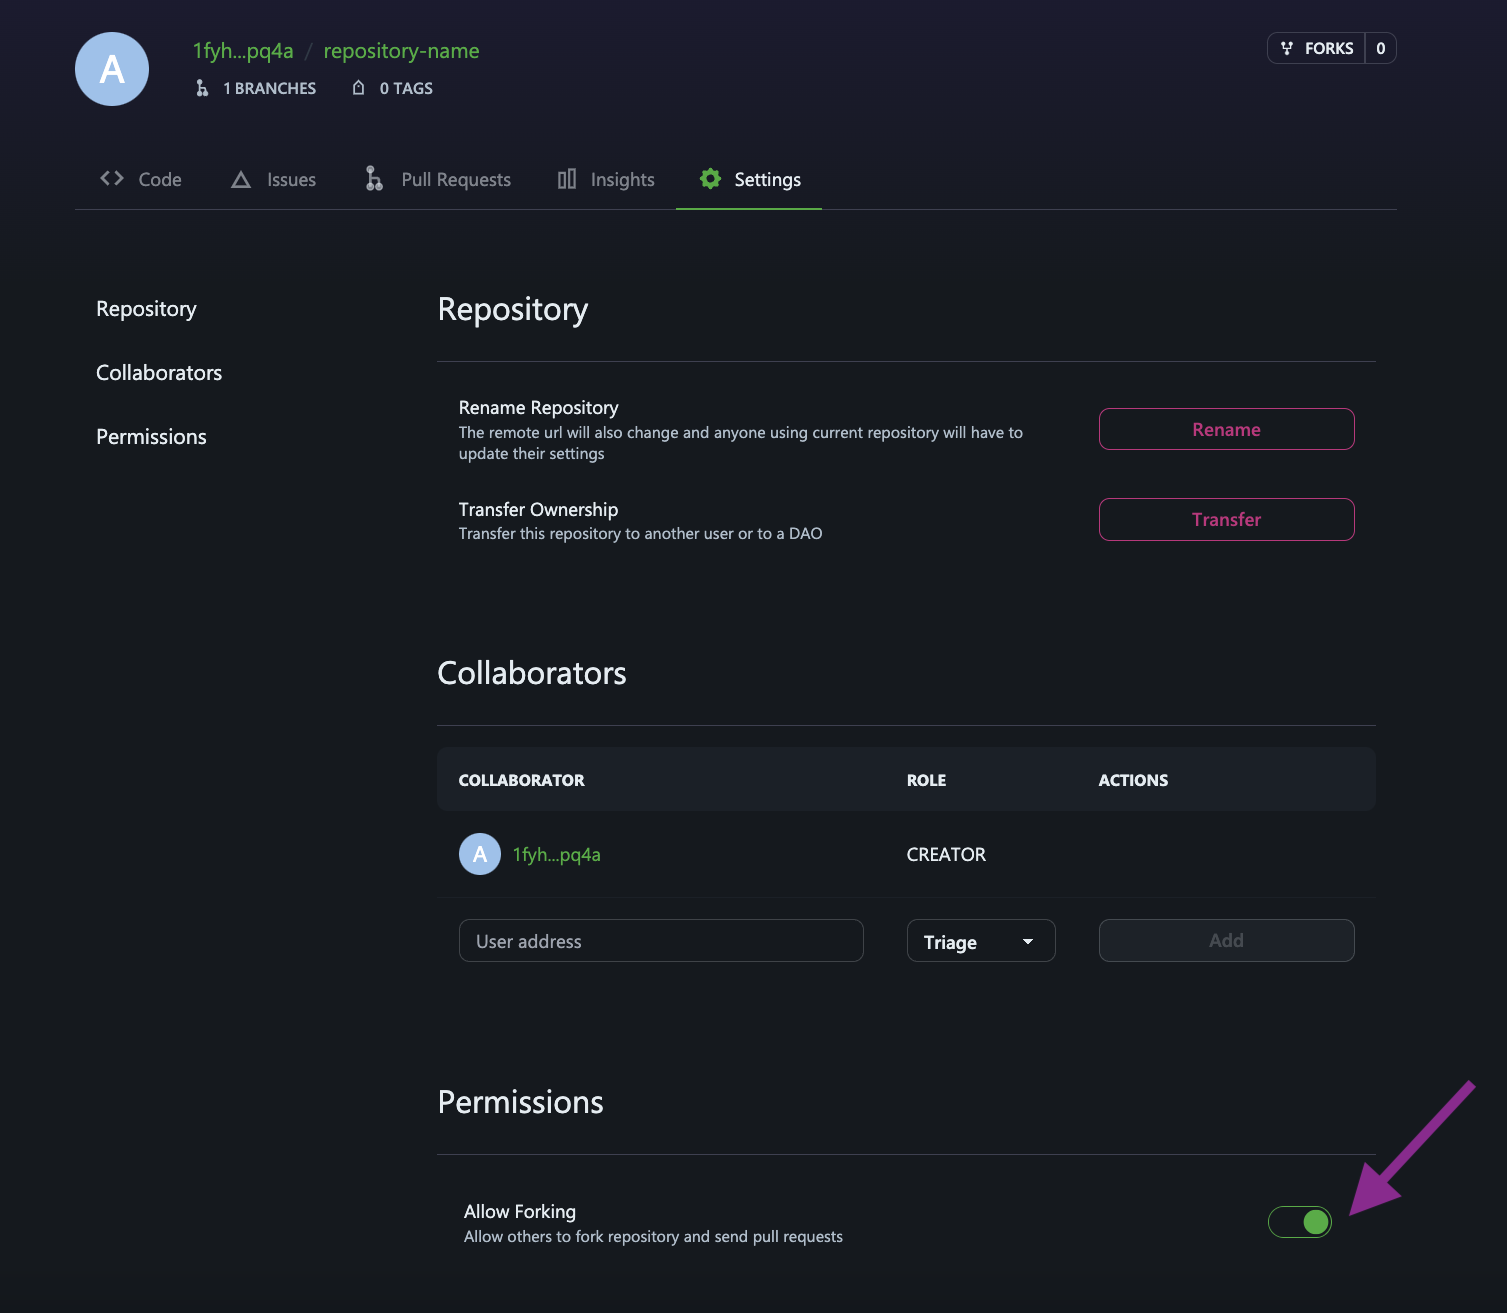Open the Triage role dropdown
This screenshot has width=1507, height=1313.
(x=980, y=941)
